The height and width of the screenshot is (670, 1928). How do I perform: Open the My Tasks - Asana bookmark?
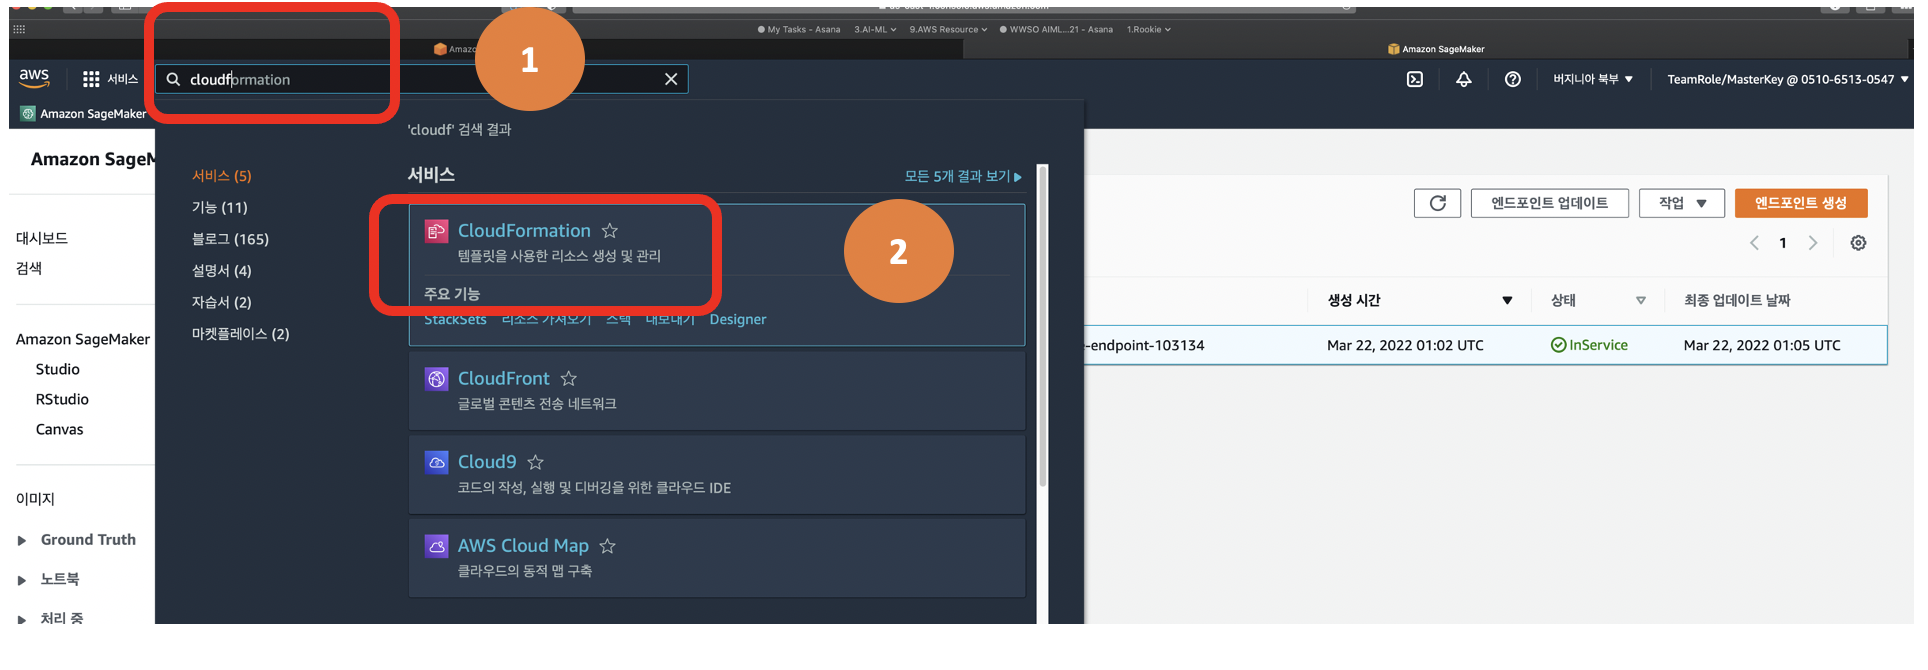click(799, 30)
